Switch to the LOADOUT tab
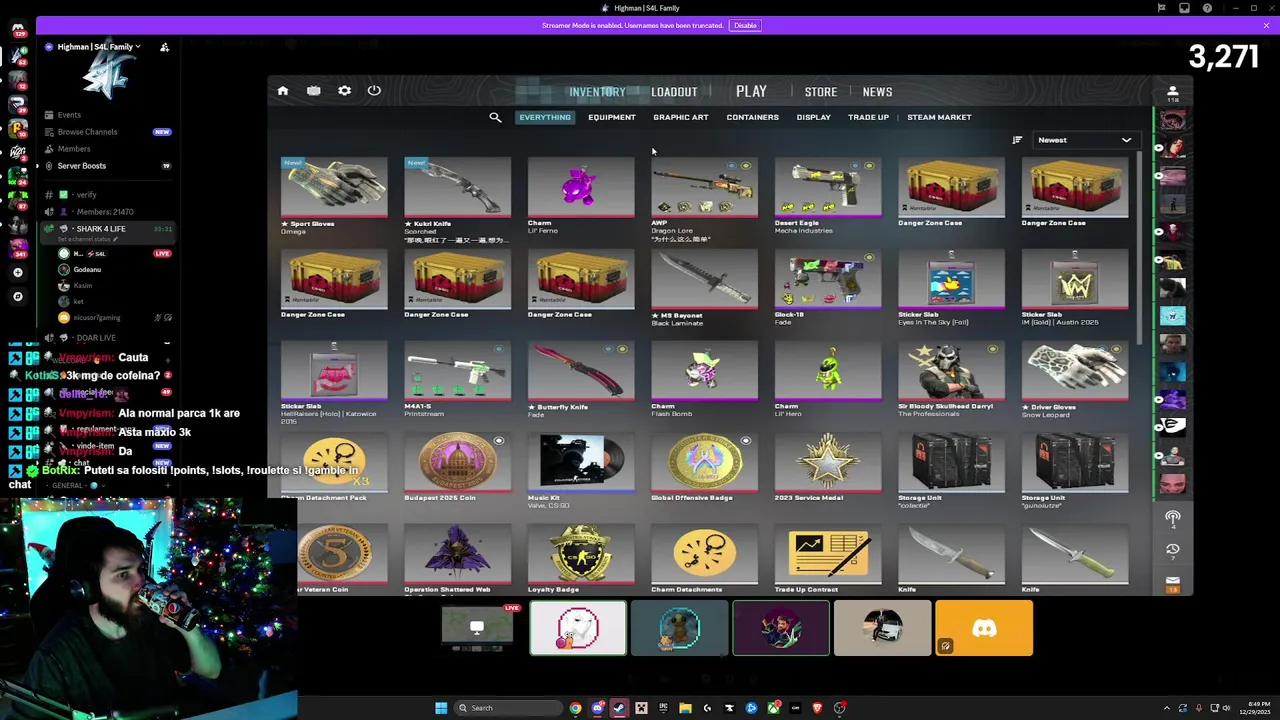The width and height of the screenshot is (1280, 720). pyautogui.click(x=674, y=92)
